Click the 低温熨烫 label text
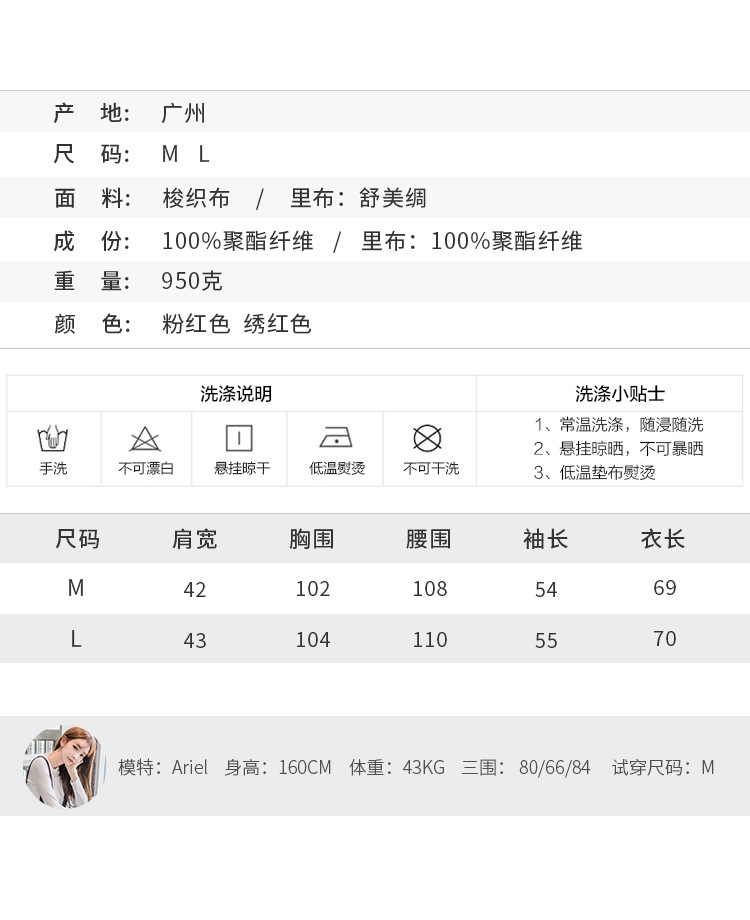The height and width of the screenshot is (920, 750). (337, 468)
